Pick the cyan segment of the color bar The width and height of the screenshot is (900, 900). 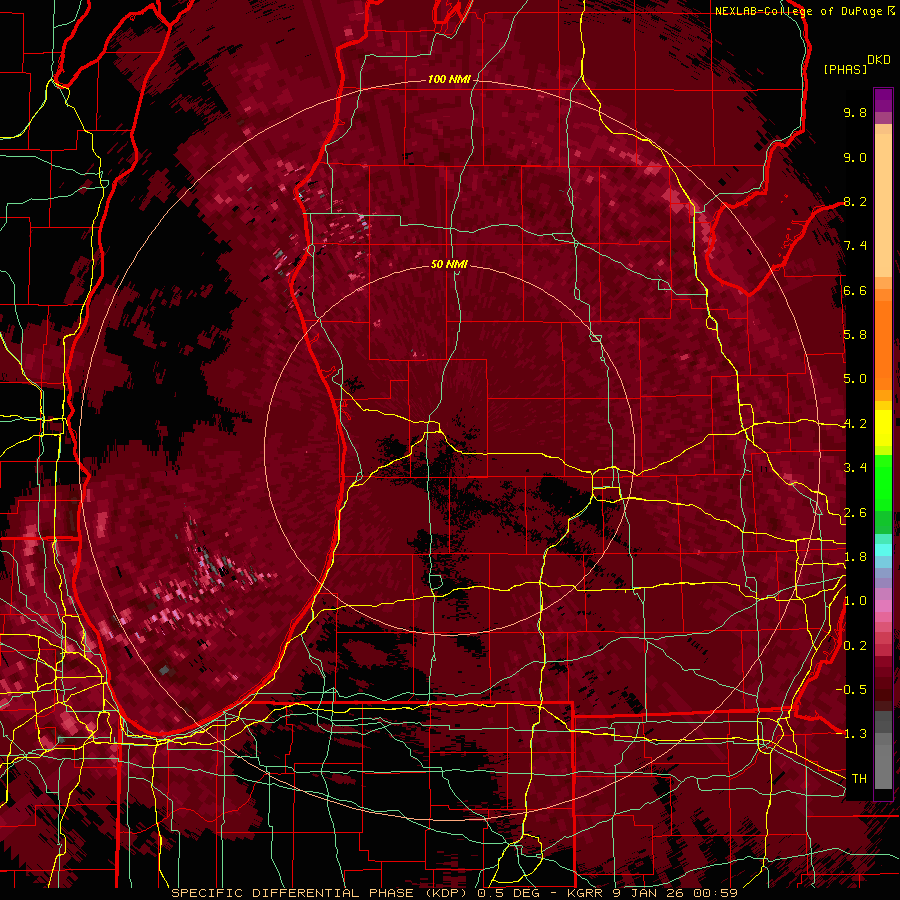(x=883, y=550)
